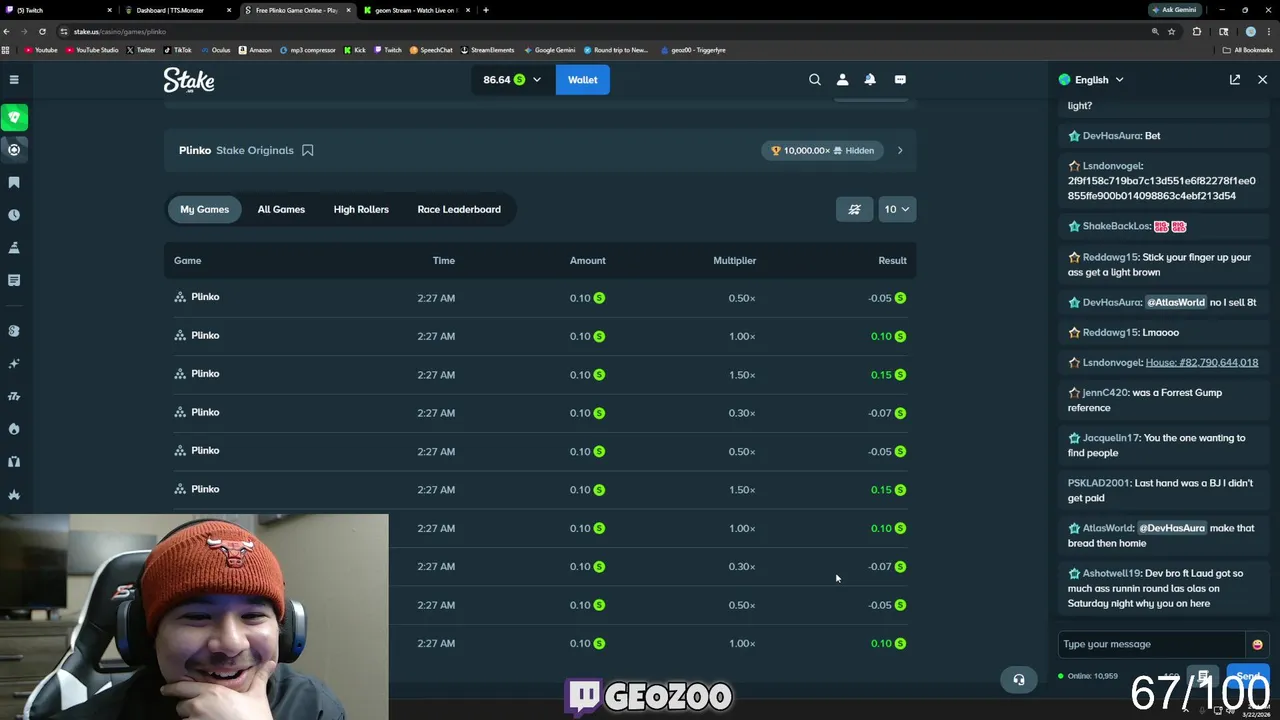Image resolution: width=1280 pixels, height=720 pixels.
Task: Click the Lsndonvogel hash message username
Action: pyautogui.click(x=1112, y=166)
